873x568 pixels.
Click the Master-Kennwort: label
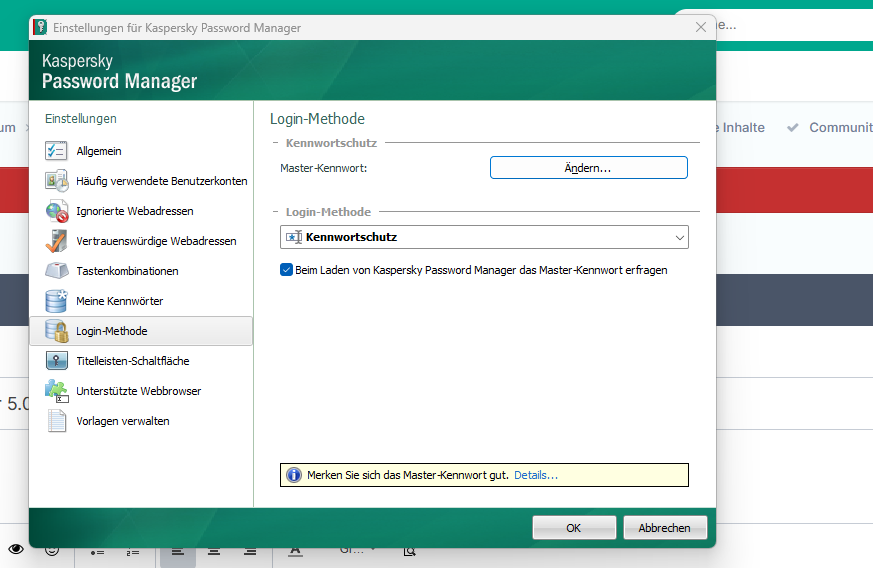pyautogui.click(x=323, y=168)
